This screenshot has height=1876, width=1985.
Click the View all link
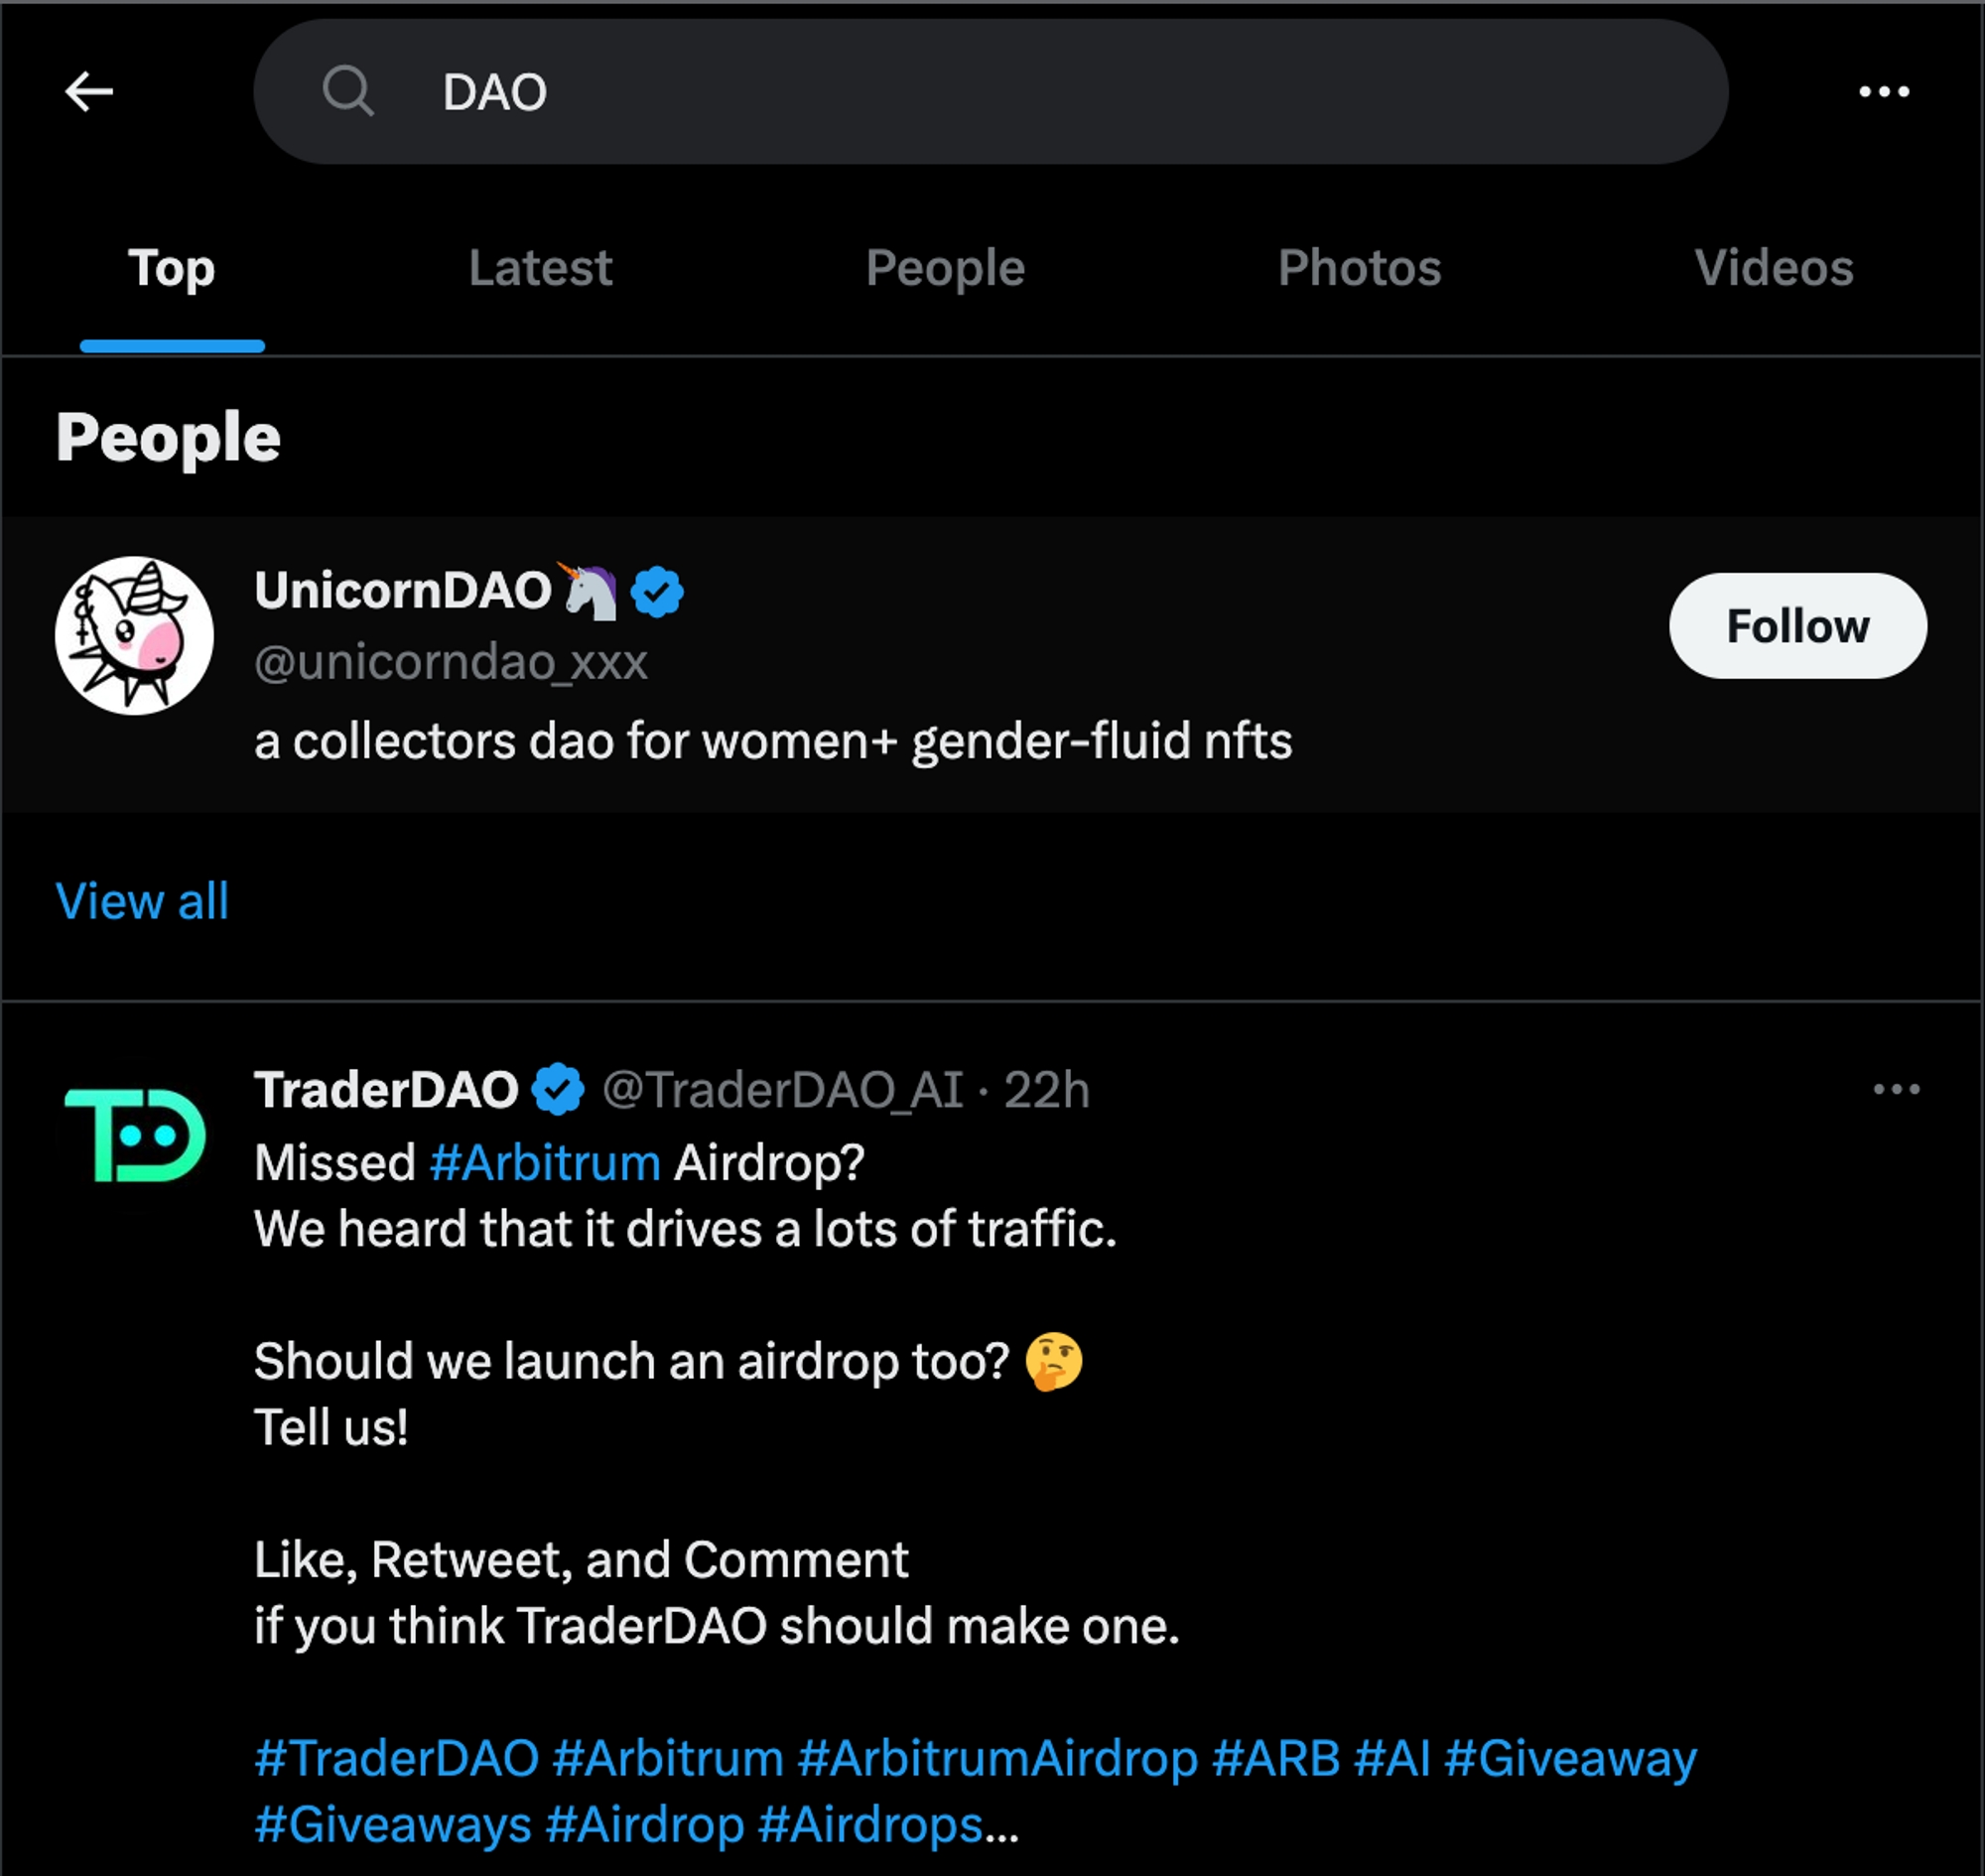[x=142, y=901]
